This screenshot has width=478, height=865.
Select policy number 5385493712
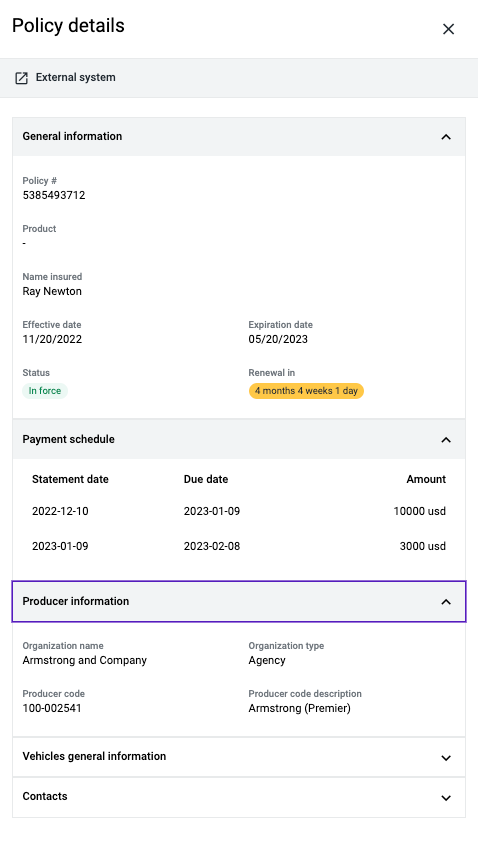coord(54,195)
